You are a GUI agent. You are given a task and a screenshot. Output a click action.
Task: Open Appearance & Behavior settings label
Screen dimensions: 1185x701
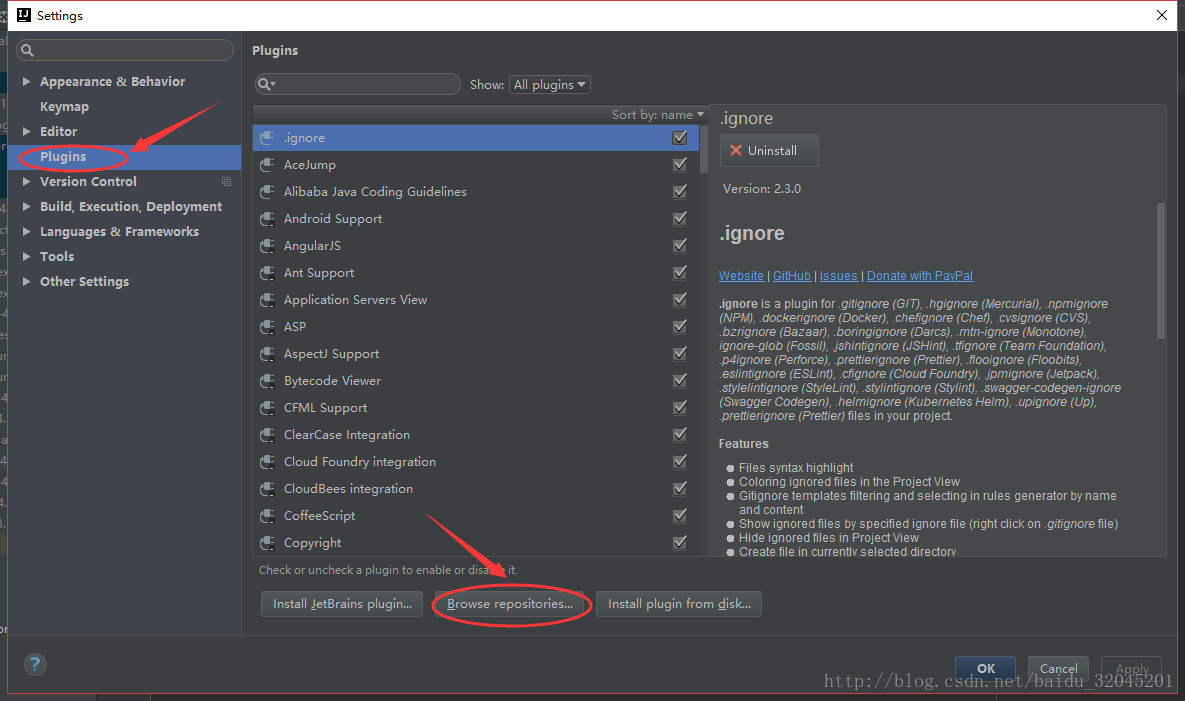pyautogui.click(x=113, y=82)
